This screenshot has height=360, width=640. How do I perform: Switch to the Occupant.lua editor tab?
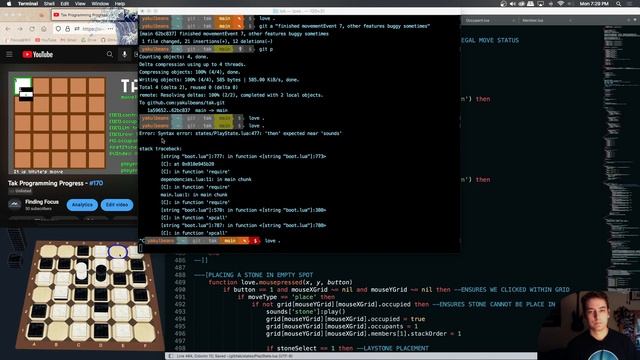pos(478,20)
